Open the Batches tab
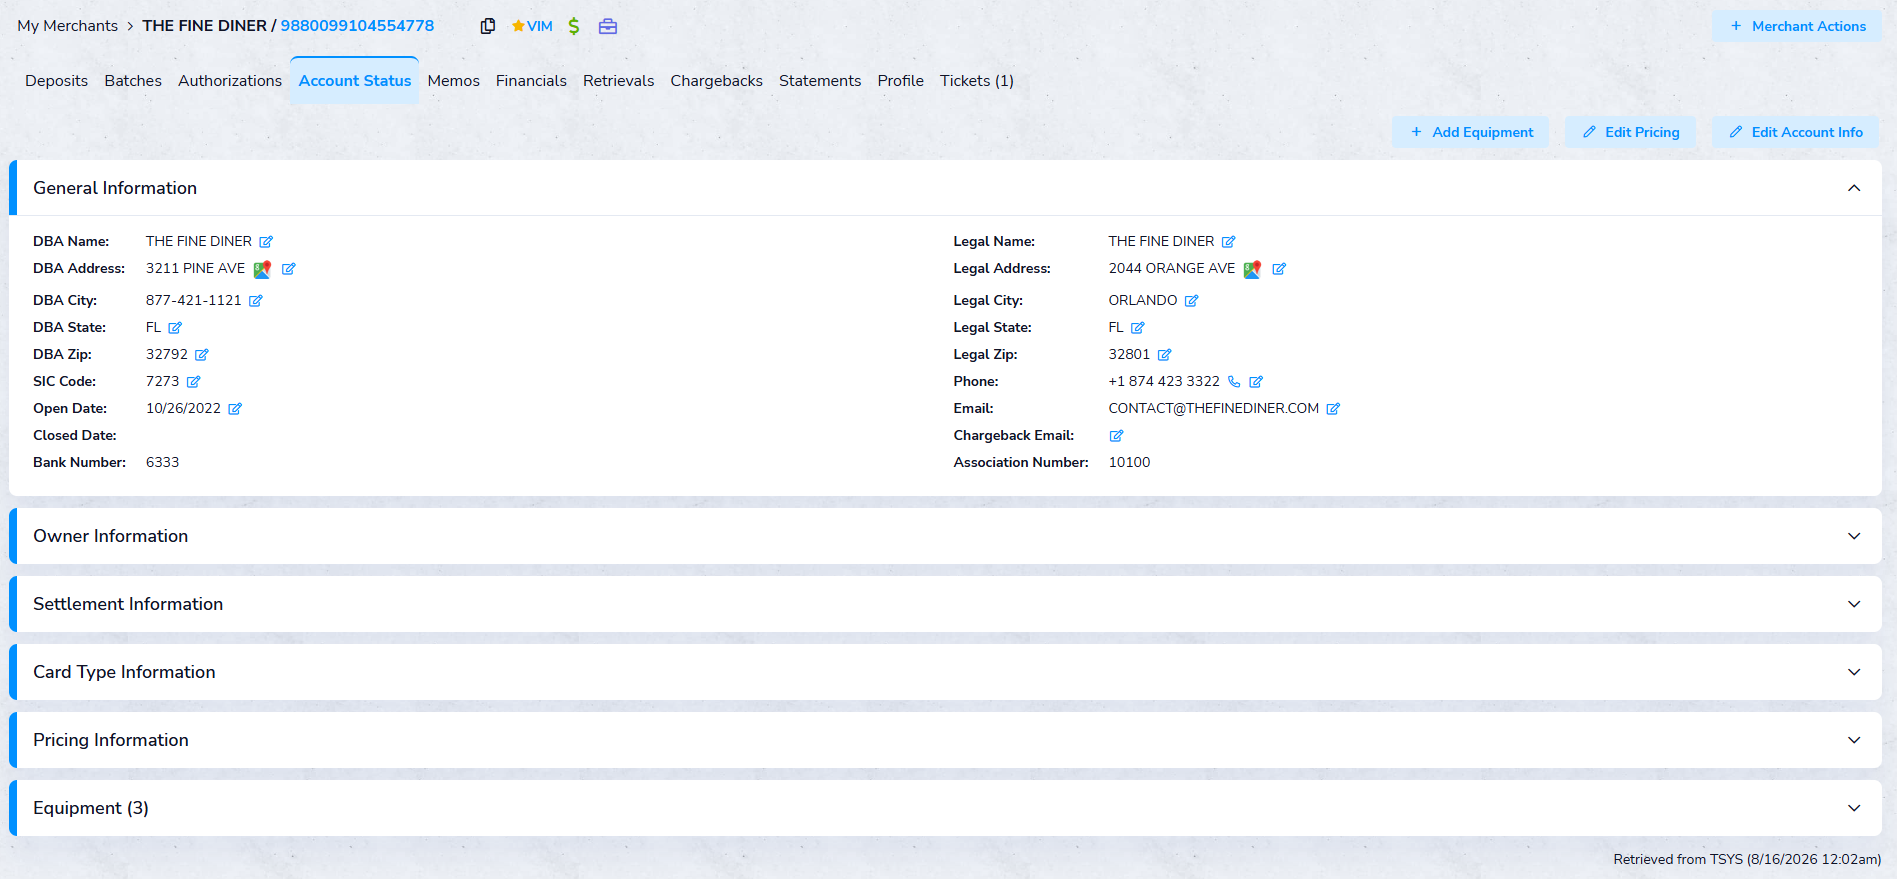 pos(133,81)
